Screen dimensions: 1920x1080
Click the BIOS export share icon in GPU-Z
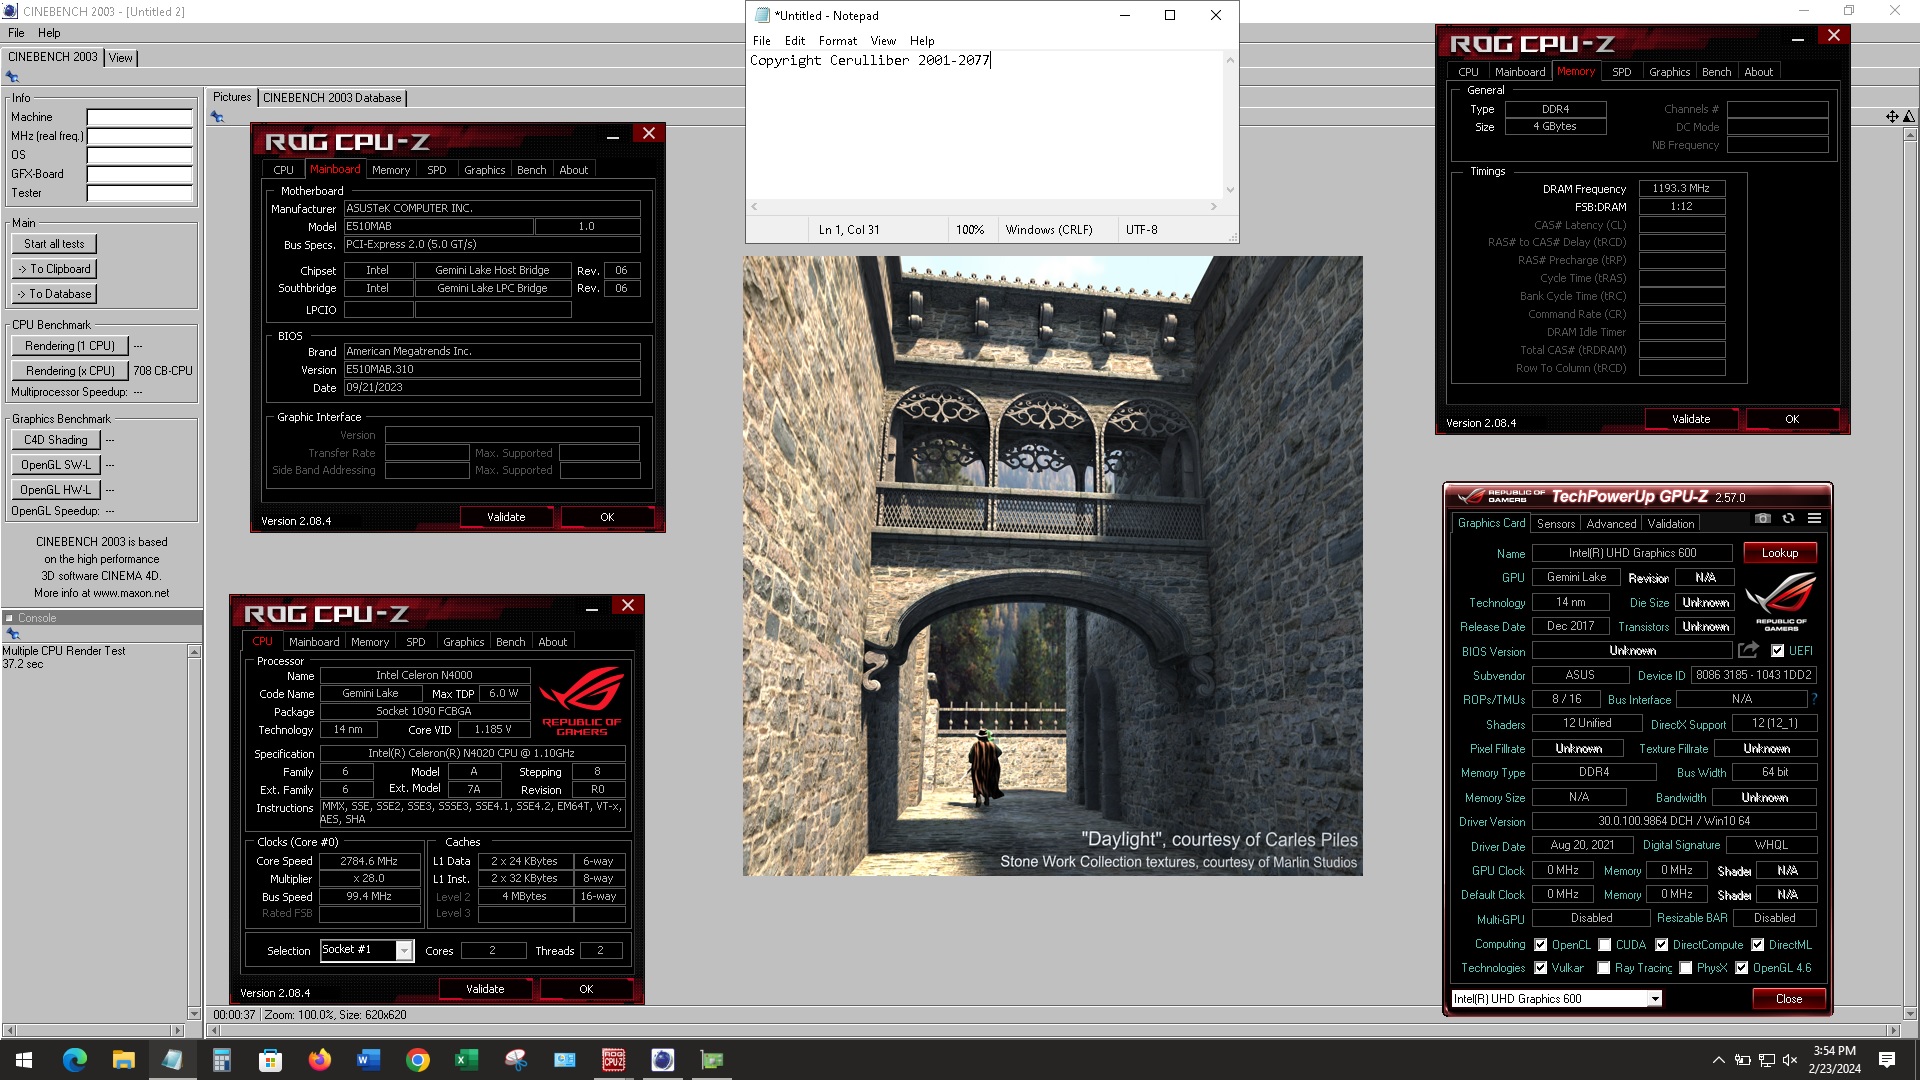pos(1748,650)
